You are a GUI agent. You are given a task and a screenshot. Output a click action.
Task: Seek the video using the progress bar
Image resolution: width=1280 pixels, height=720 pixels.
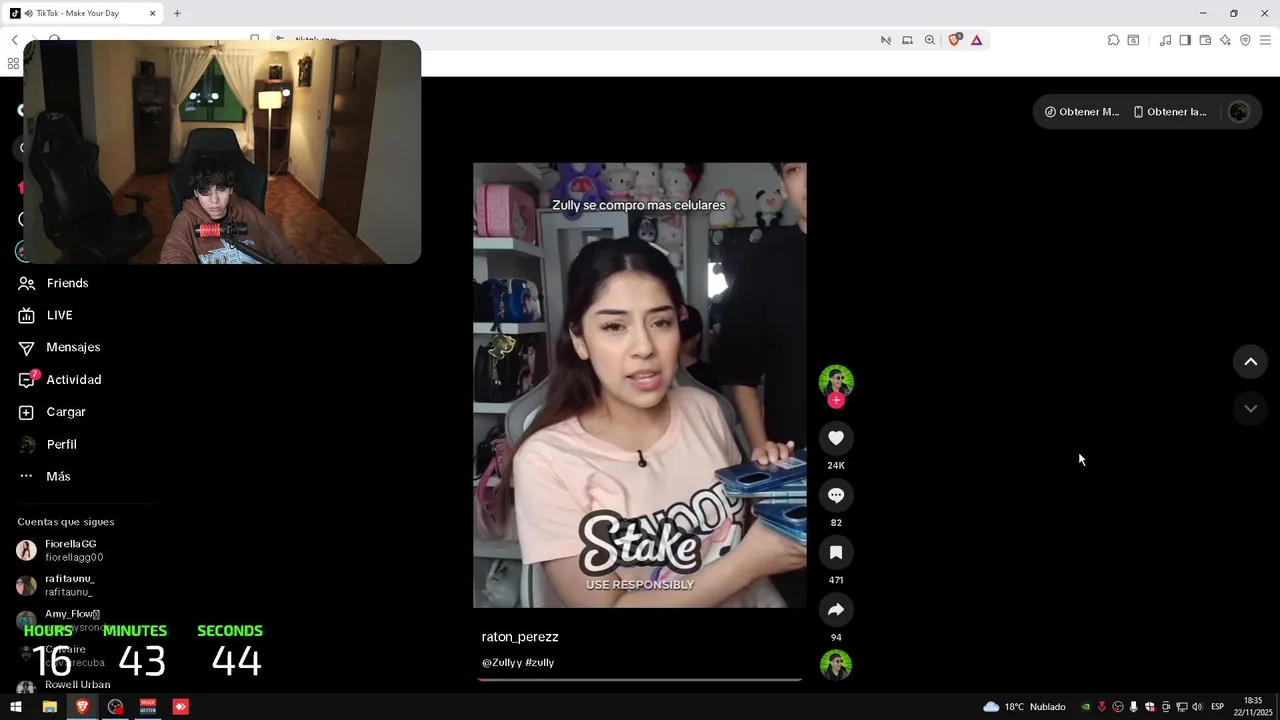(x=640, y=679)
